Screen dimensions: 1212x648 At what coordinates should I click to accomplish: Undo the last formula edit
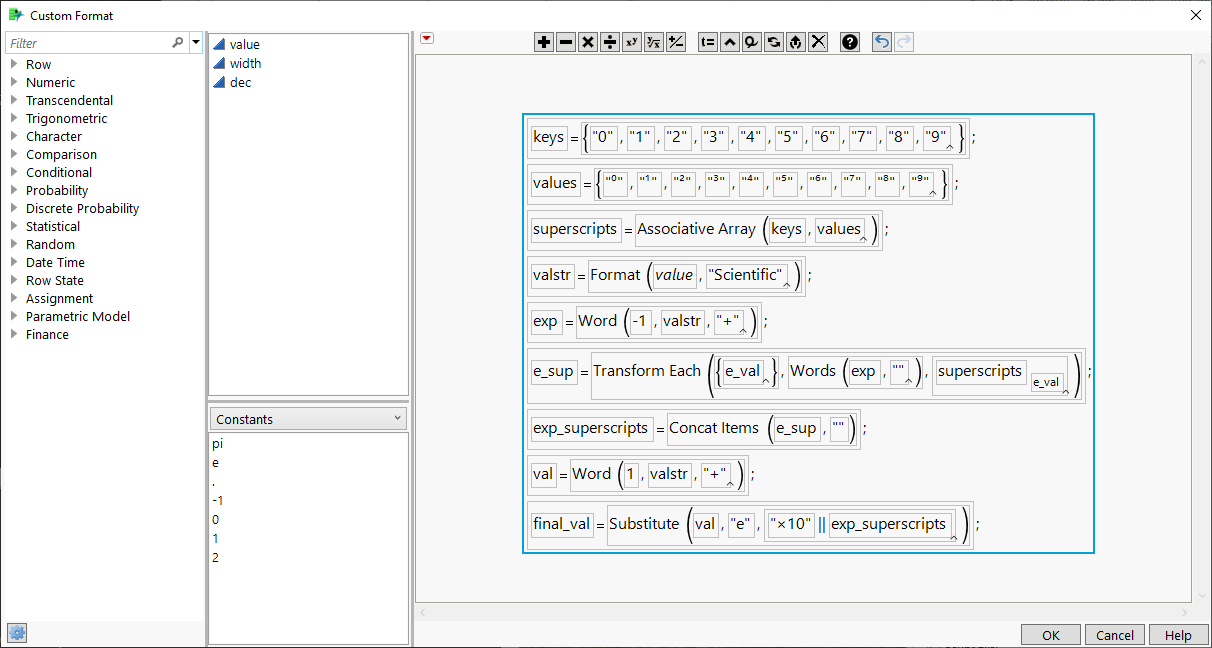(880, 42)
